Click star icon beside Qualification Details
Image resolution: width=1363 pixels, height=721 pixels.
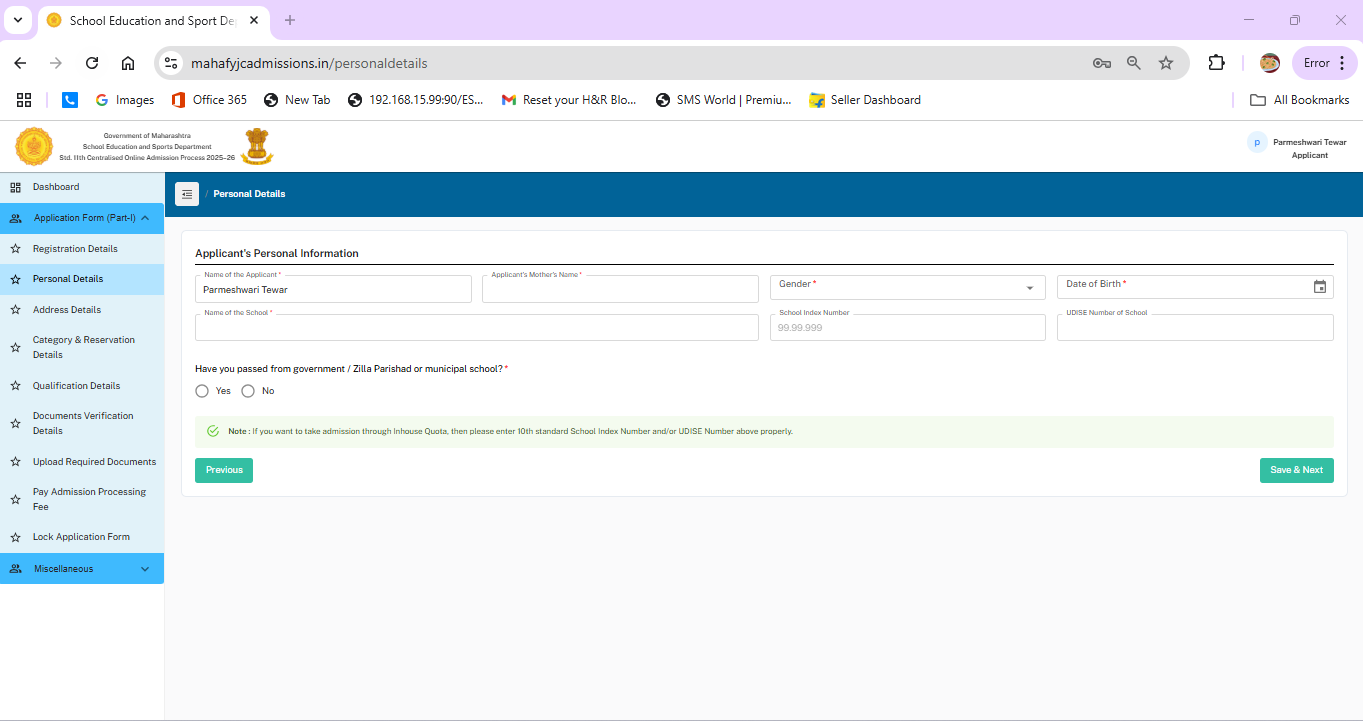coord(15,386)
